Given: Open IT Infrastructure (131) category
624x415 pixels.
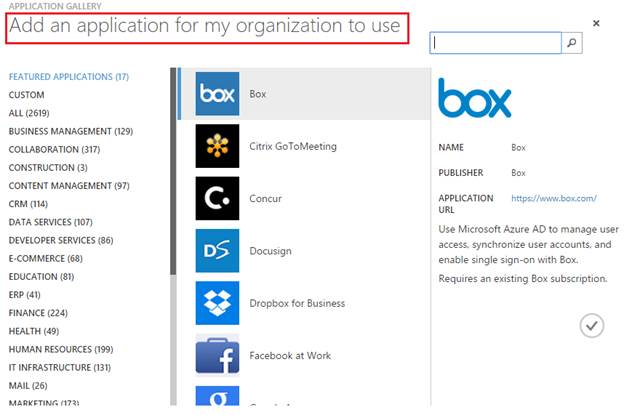Looking at the screenshot, I should point(60,367).
